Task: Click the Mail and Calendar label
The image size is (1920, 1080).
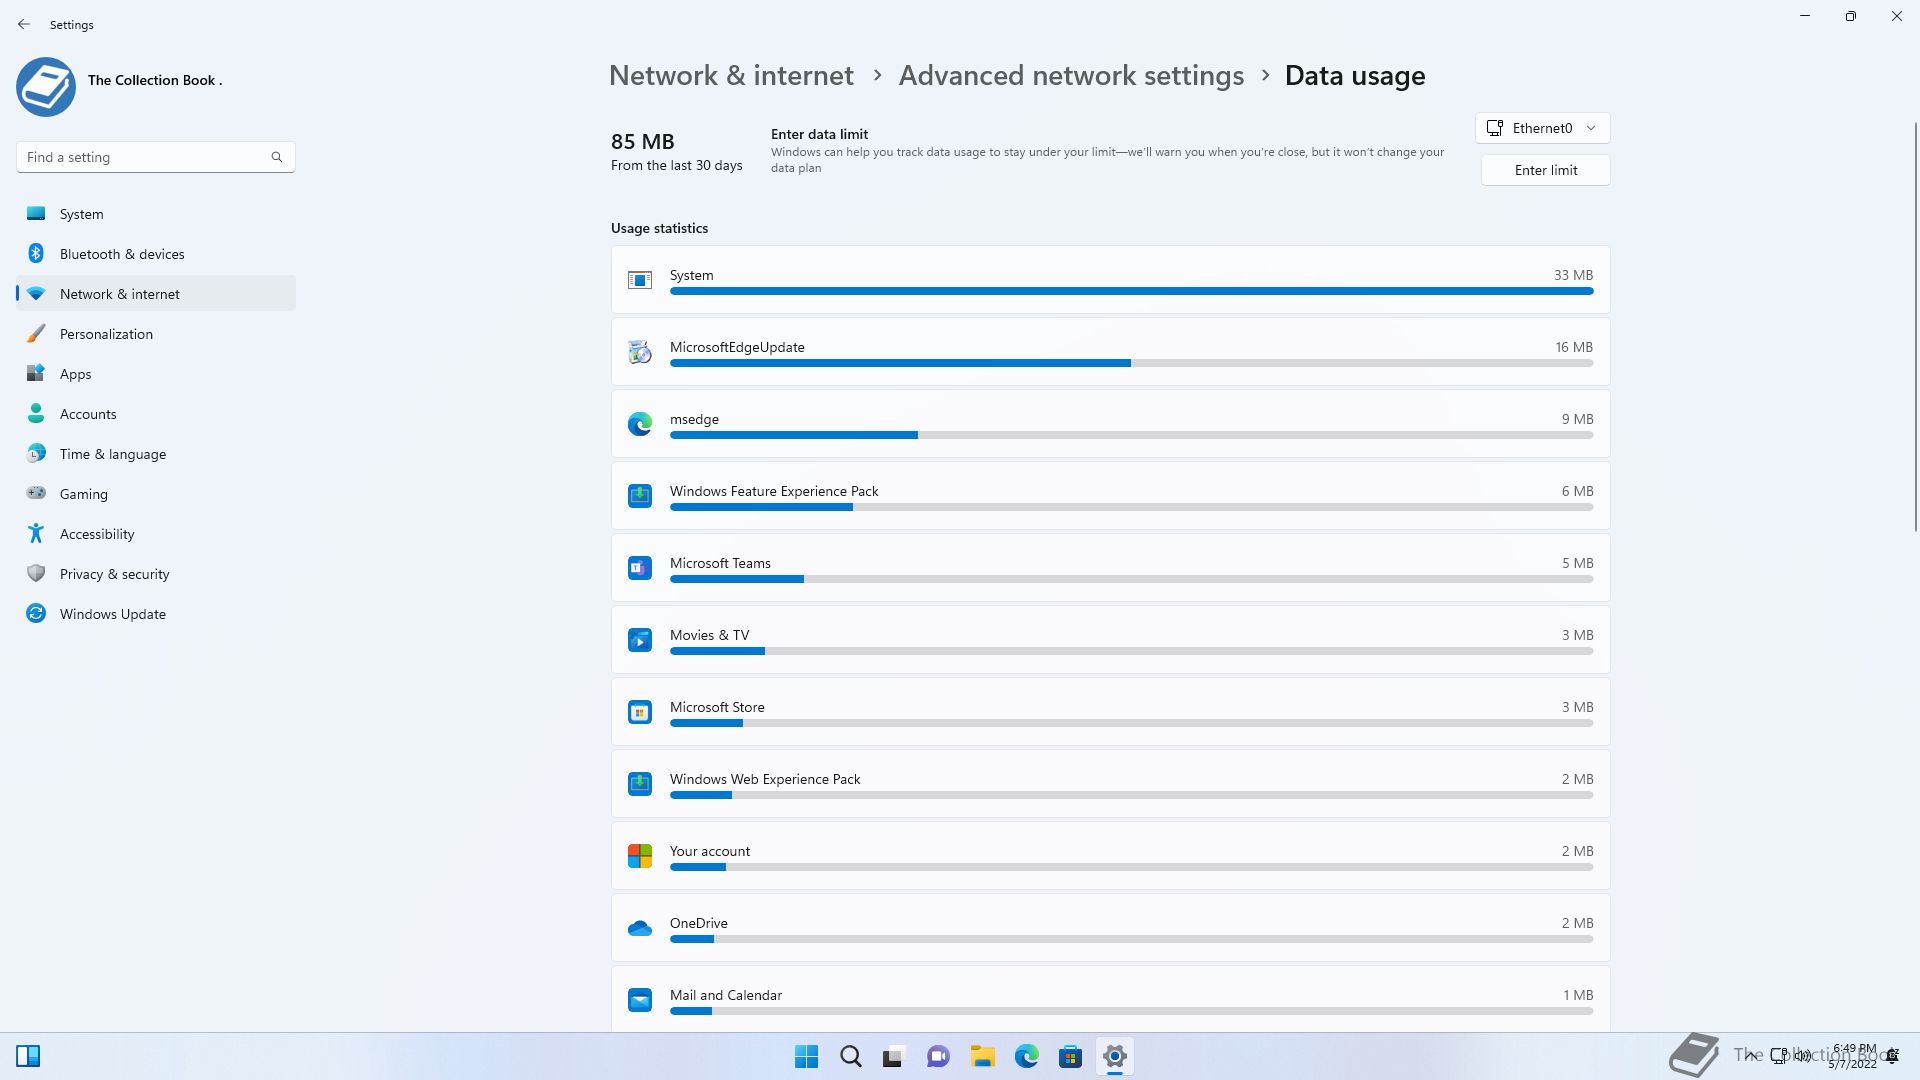Action: [726, 995]
